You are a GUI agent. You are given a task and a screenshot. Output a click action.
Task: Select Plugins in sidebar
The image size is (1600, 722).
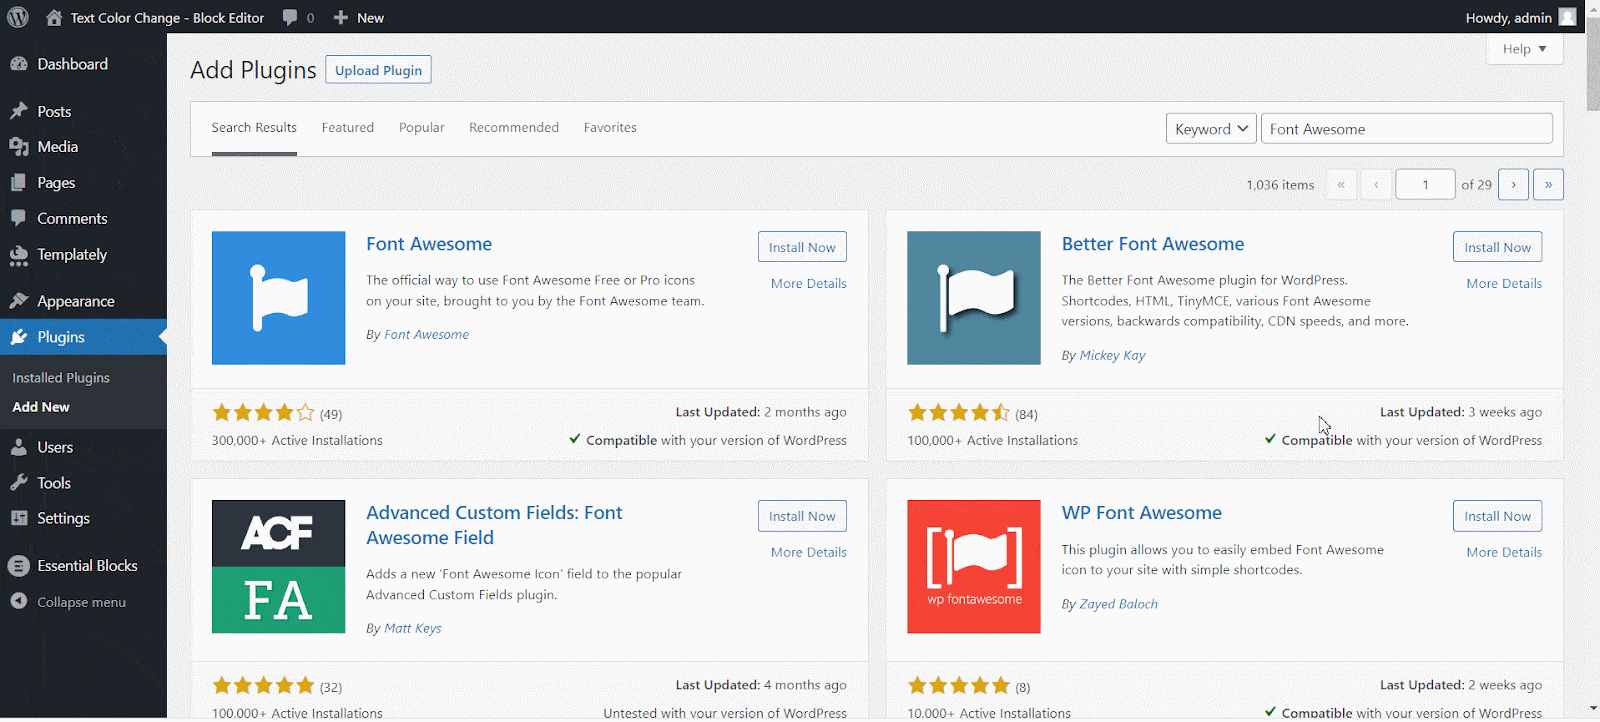point(83,337)
